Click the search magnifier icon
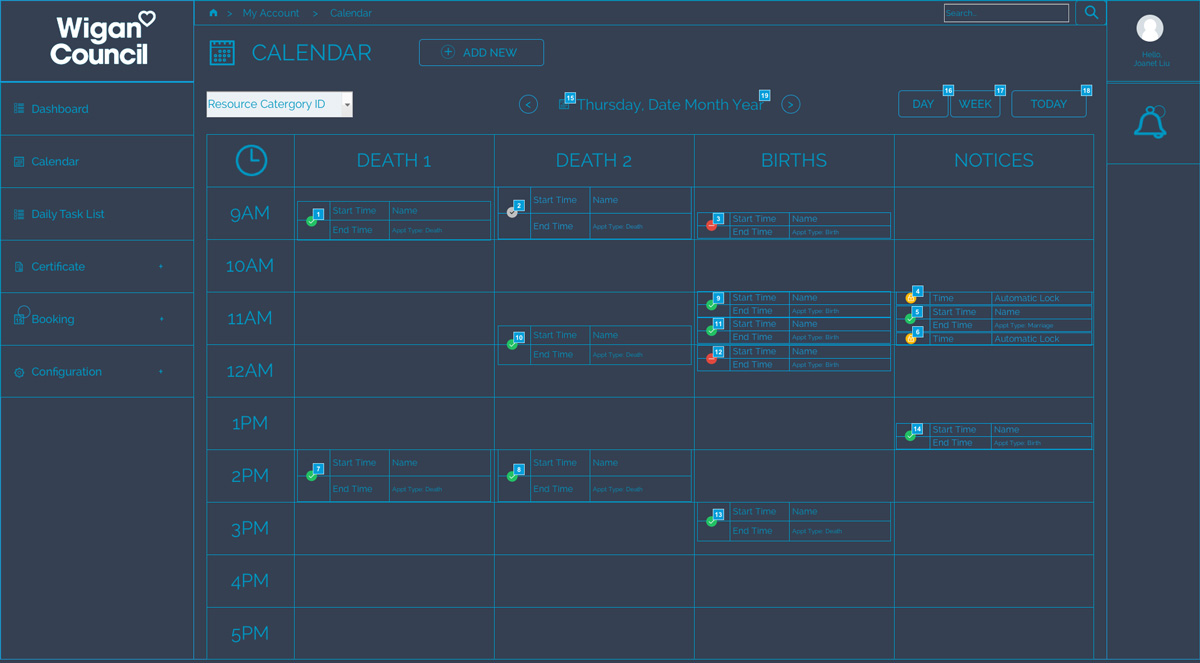This screenshot has height=663, width=1200. tap(1090, 13)
